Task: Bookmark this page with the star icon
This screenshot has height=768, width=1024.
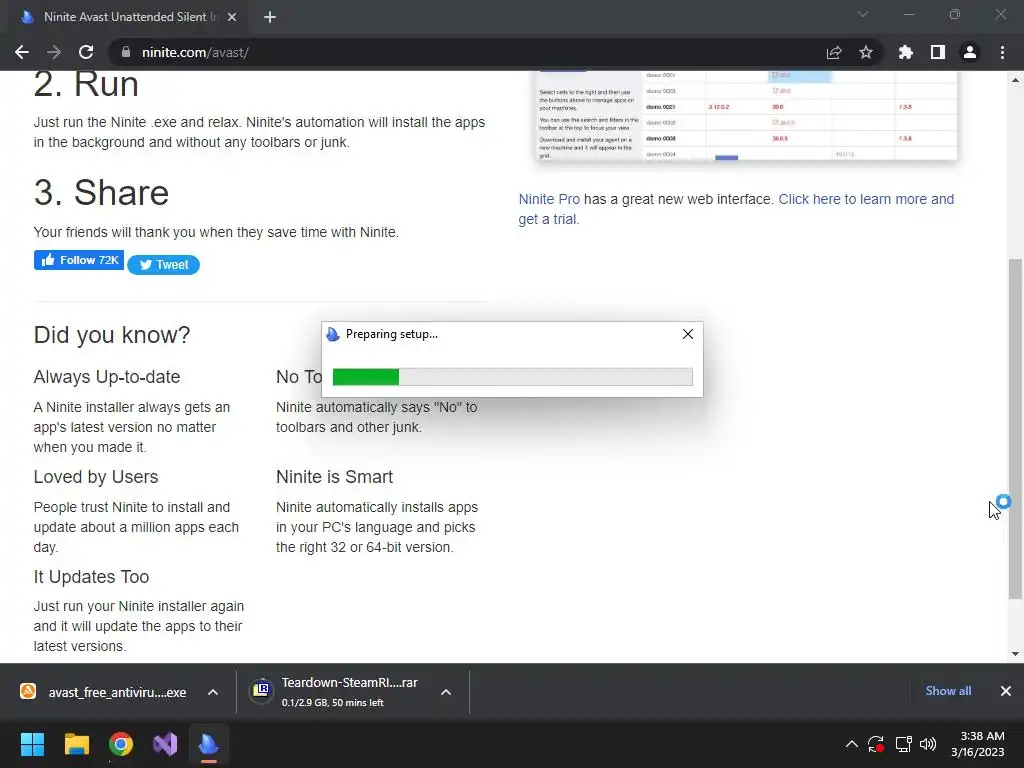Action: click(866, 52)
